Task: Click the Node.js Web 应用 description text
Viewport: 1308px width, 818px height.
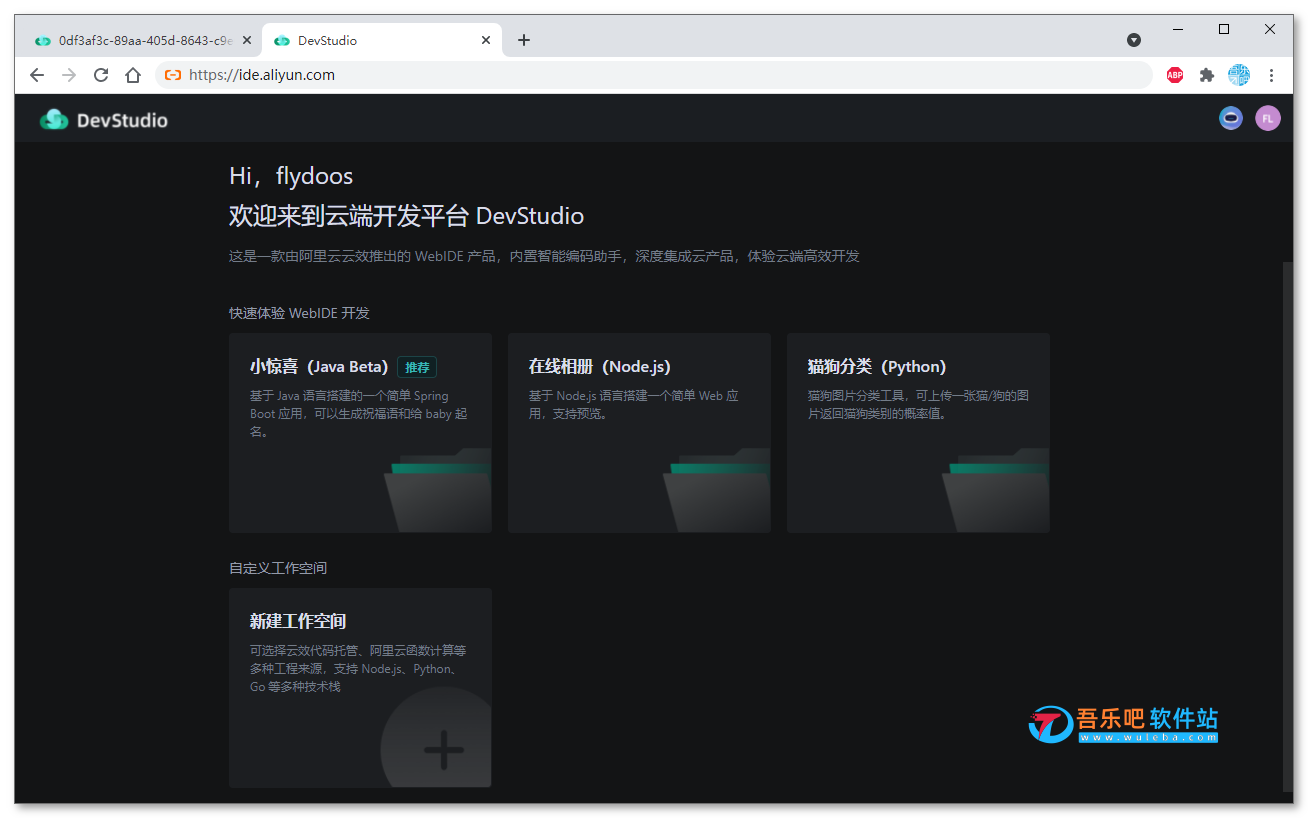Action: [x=634, y=405]
